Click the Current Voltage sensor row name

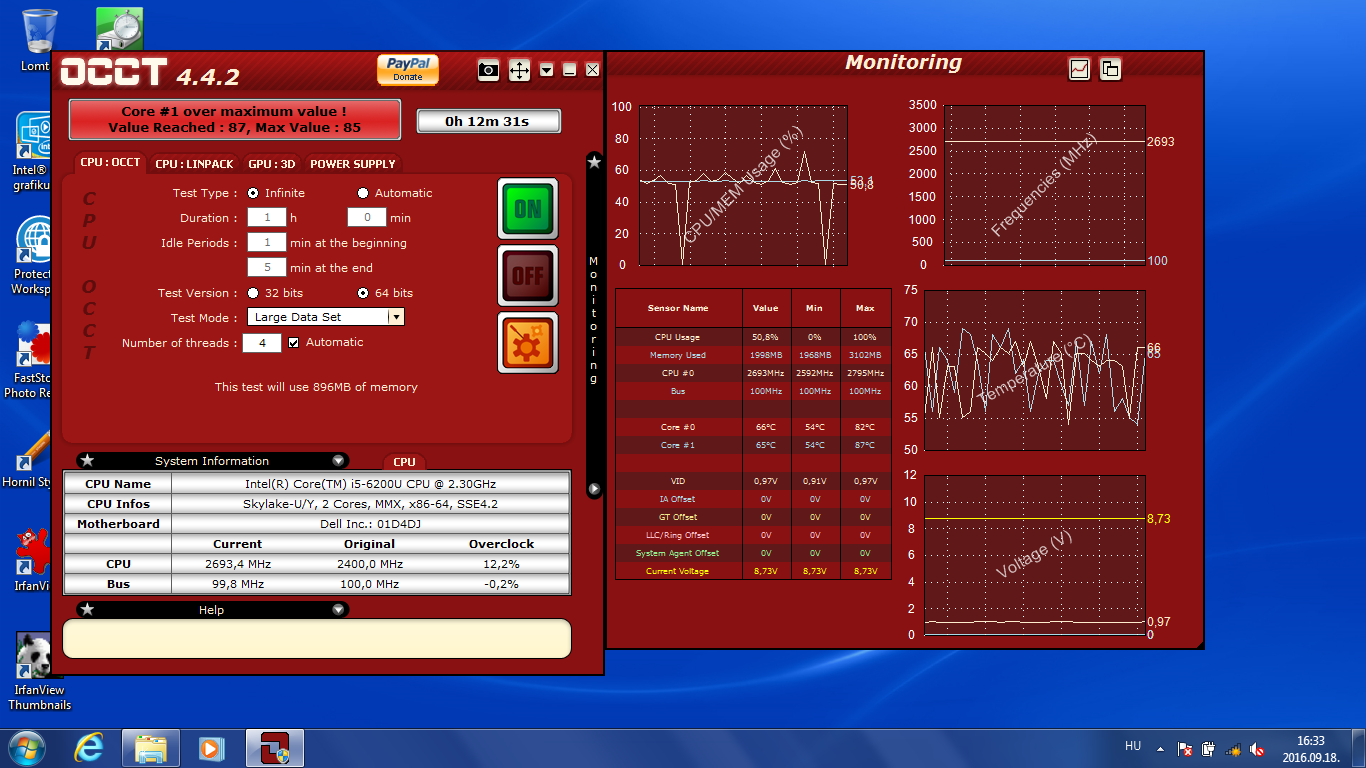[678, 571]
